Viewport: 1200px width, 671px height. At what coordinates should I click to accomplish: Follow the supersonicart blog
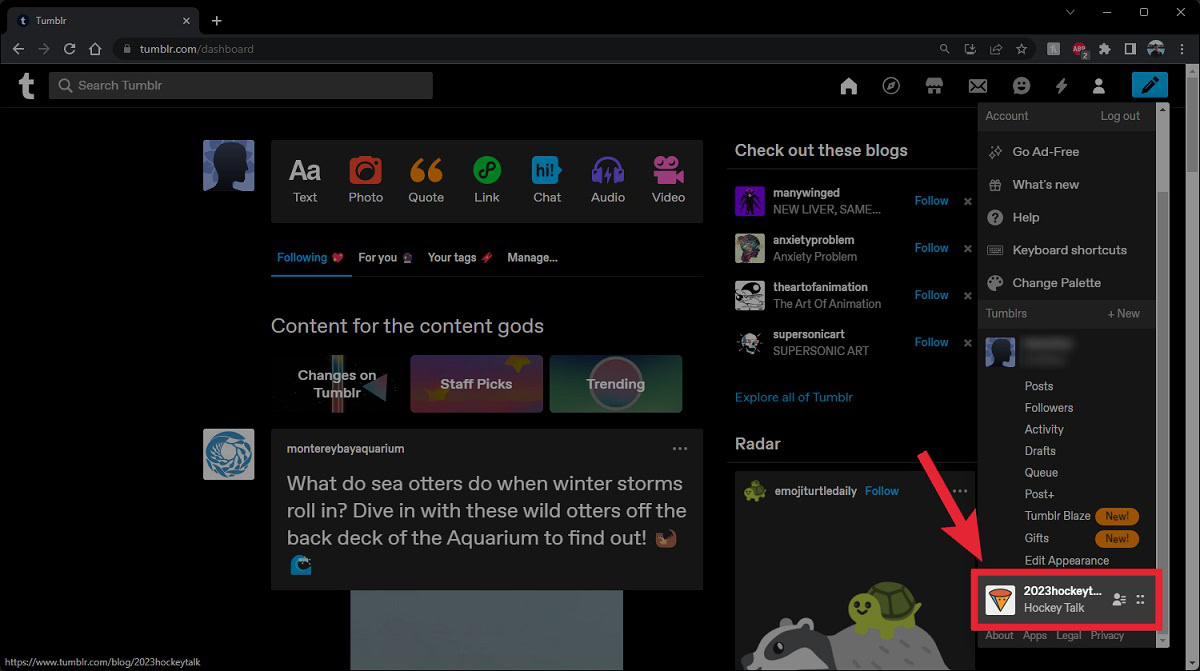click(x=931, y=342)
